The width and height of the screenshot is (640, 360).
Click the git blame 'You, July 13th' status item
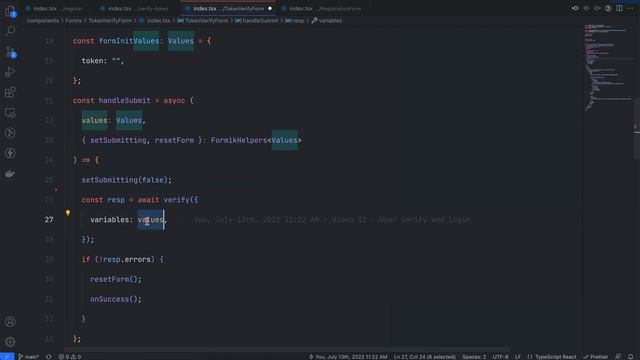pos(348,356)
